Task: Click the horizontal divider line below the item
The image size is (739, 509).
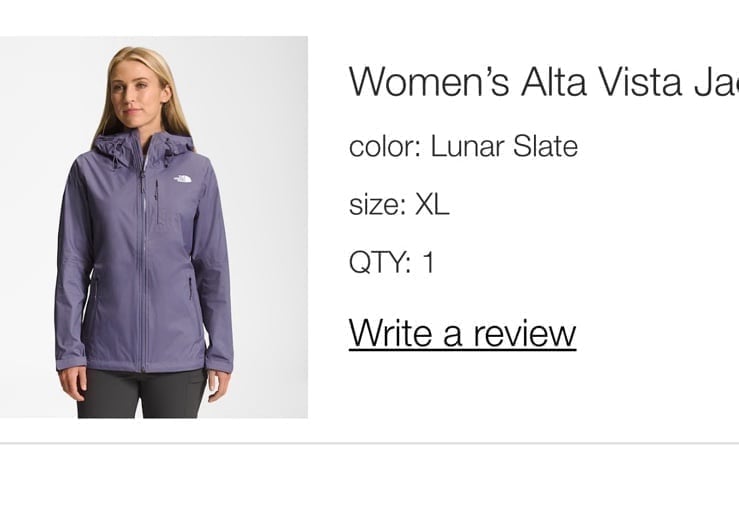Action: point(370,443)
